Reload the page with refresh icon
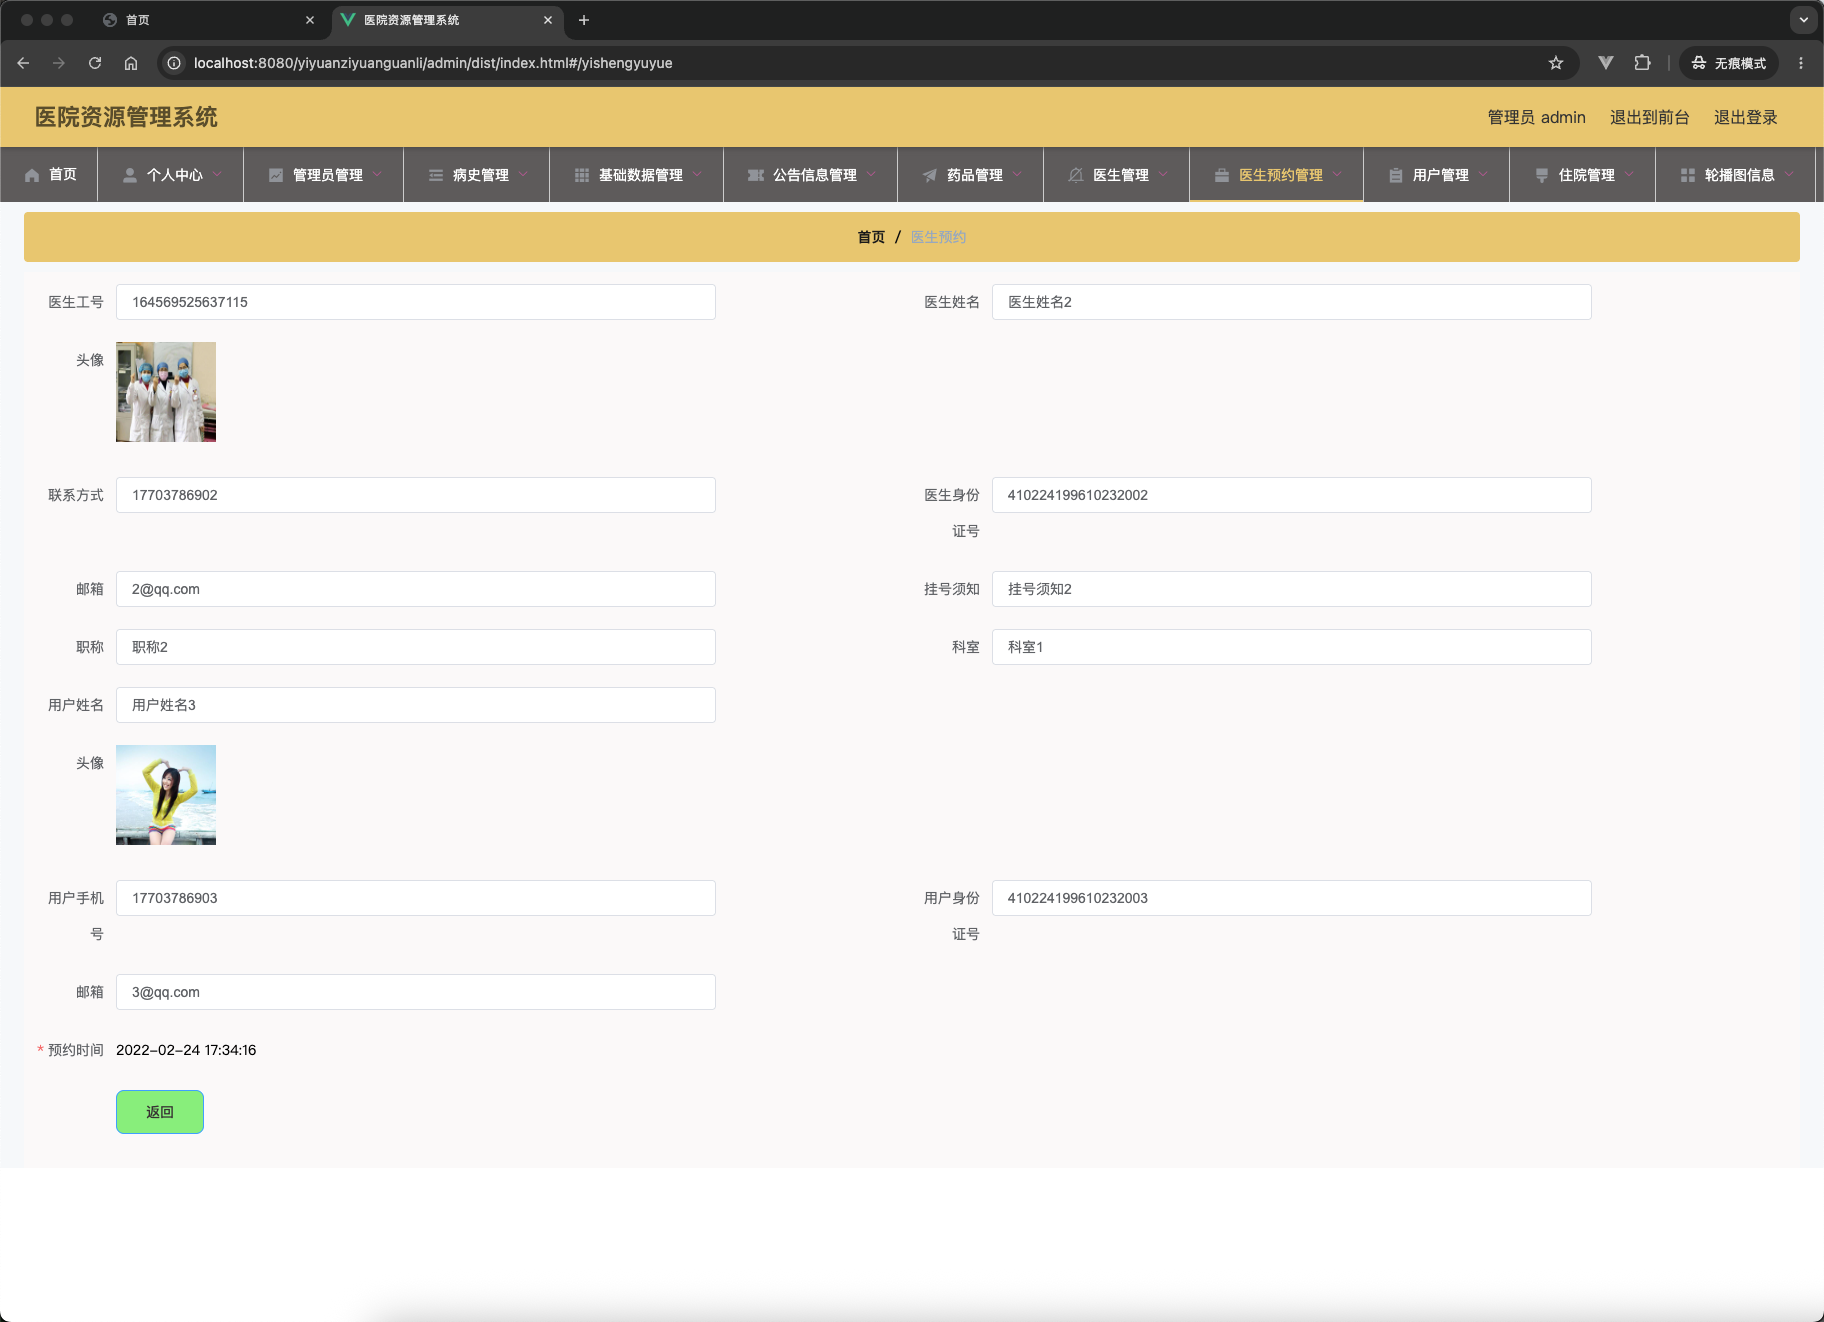 tap(95, 63)
